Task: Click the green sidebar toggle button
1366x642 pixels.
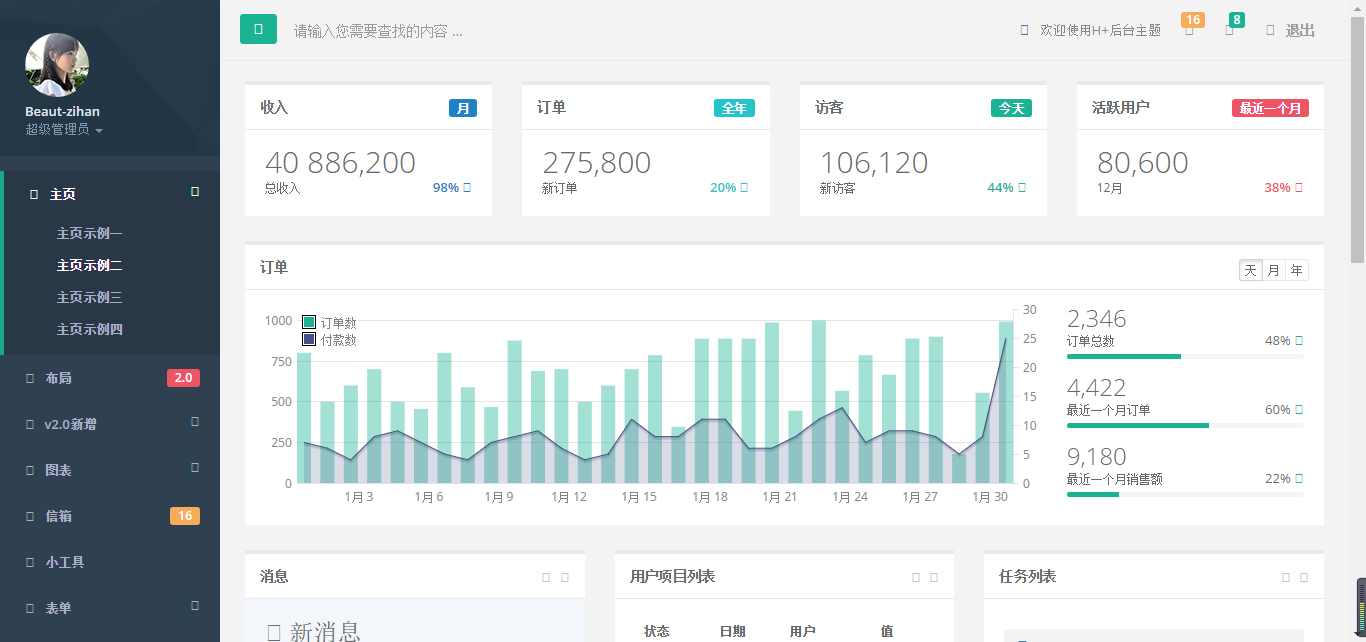Action: pyautogui.click(x=258, y=29)
